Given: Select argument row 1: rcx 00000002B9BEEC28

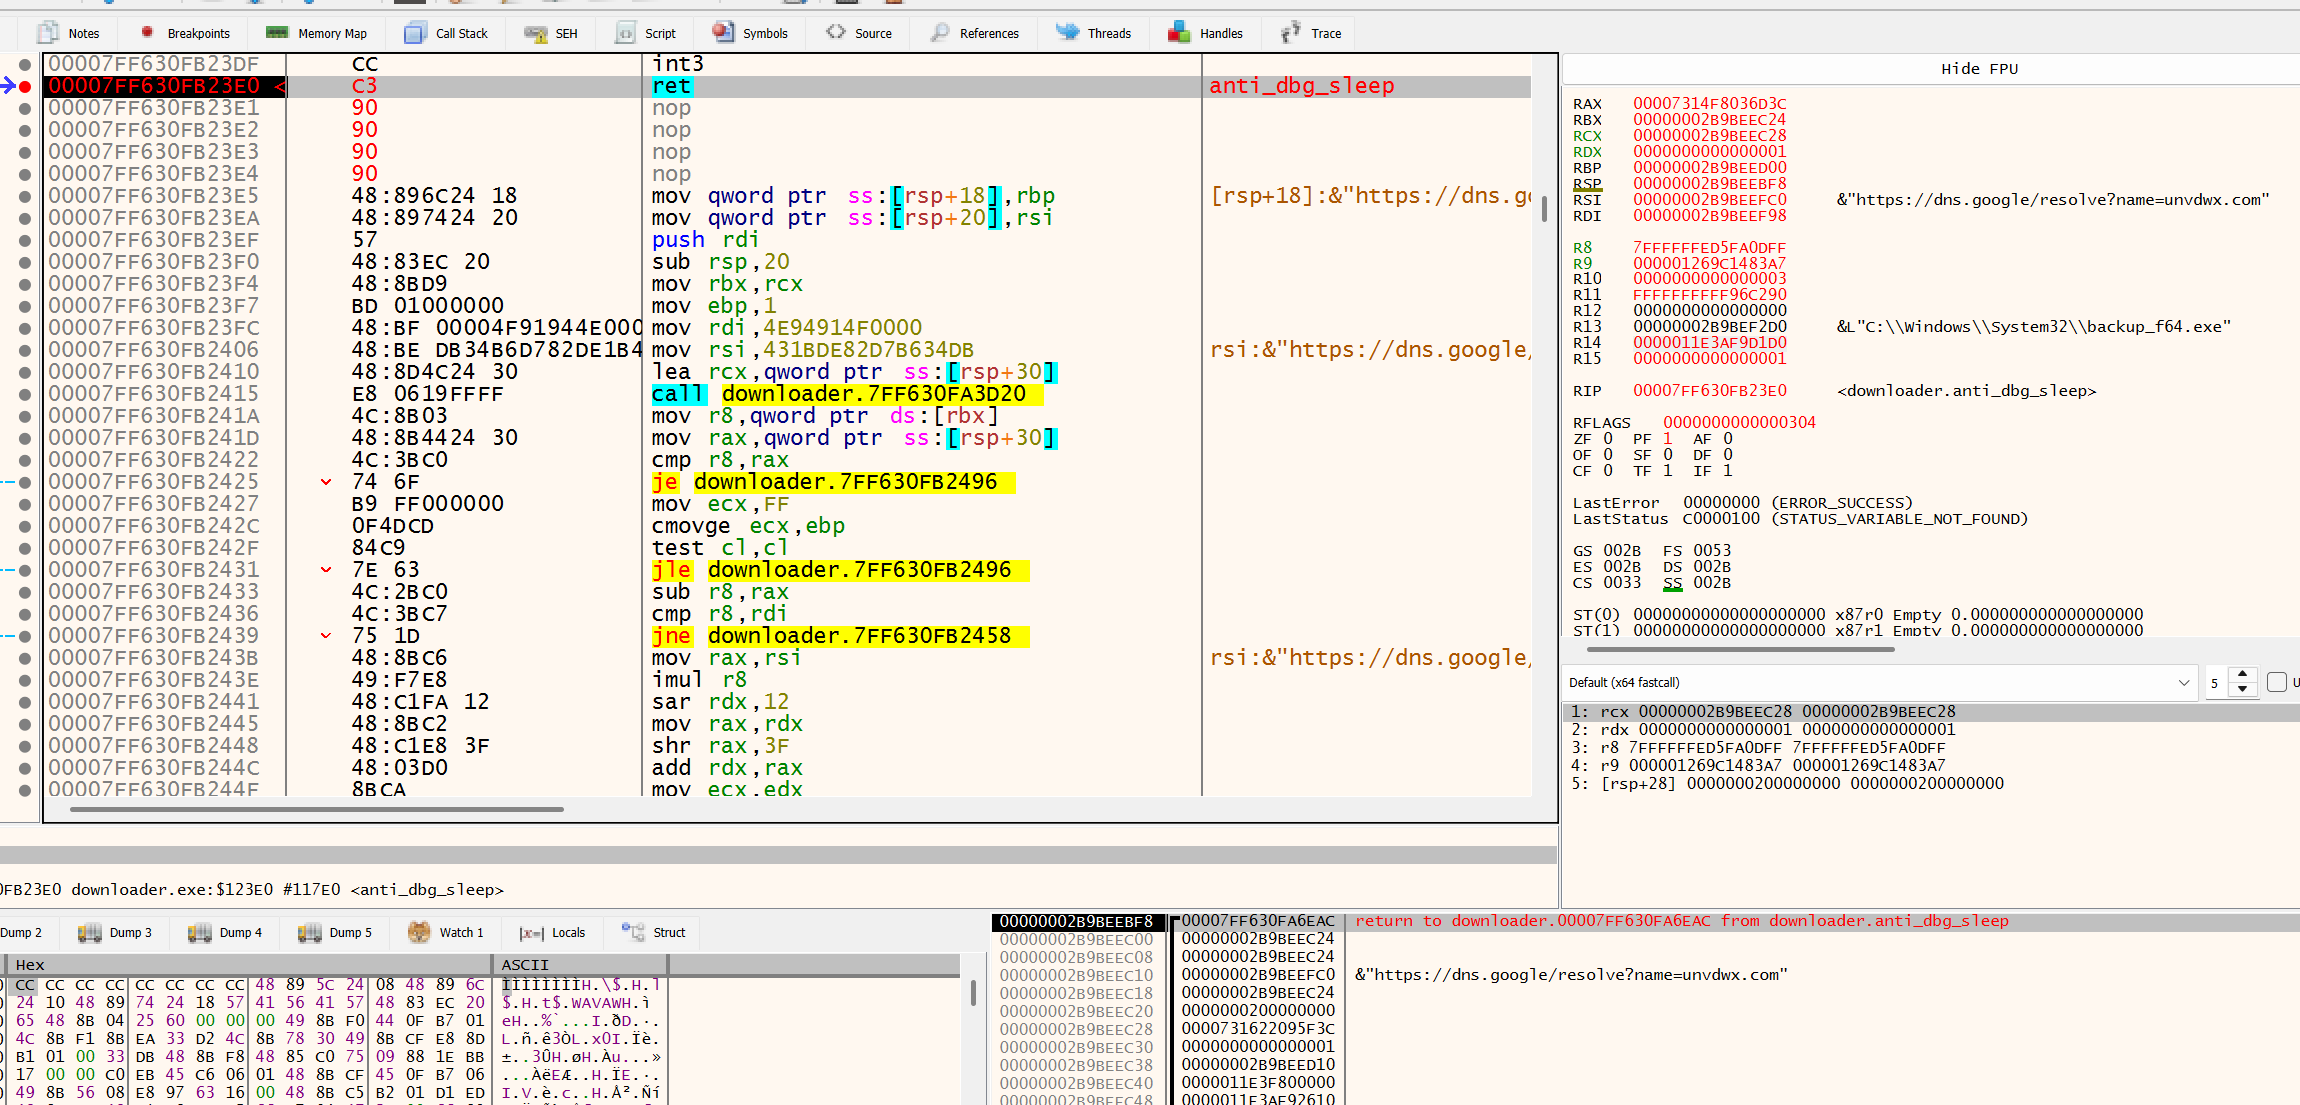Looking at the screenshot, I should [x=1930, y=712].
